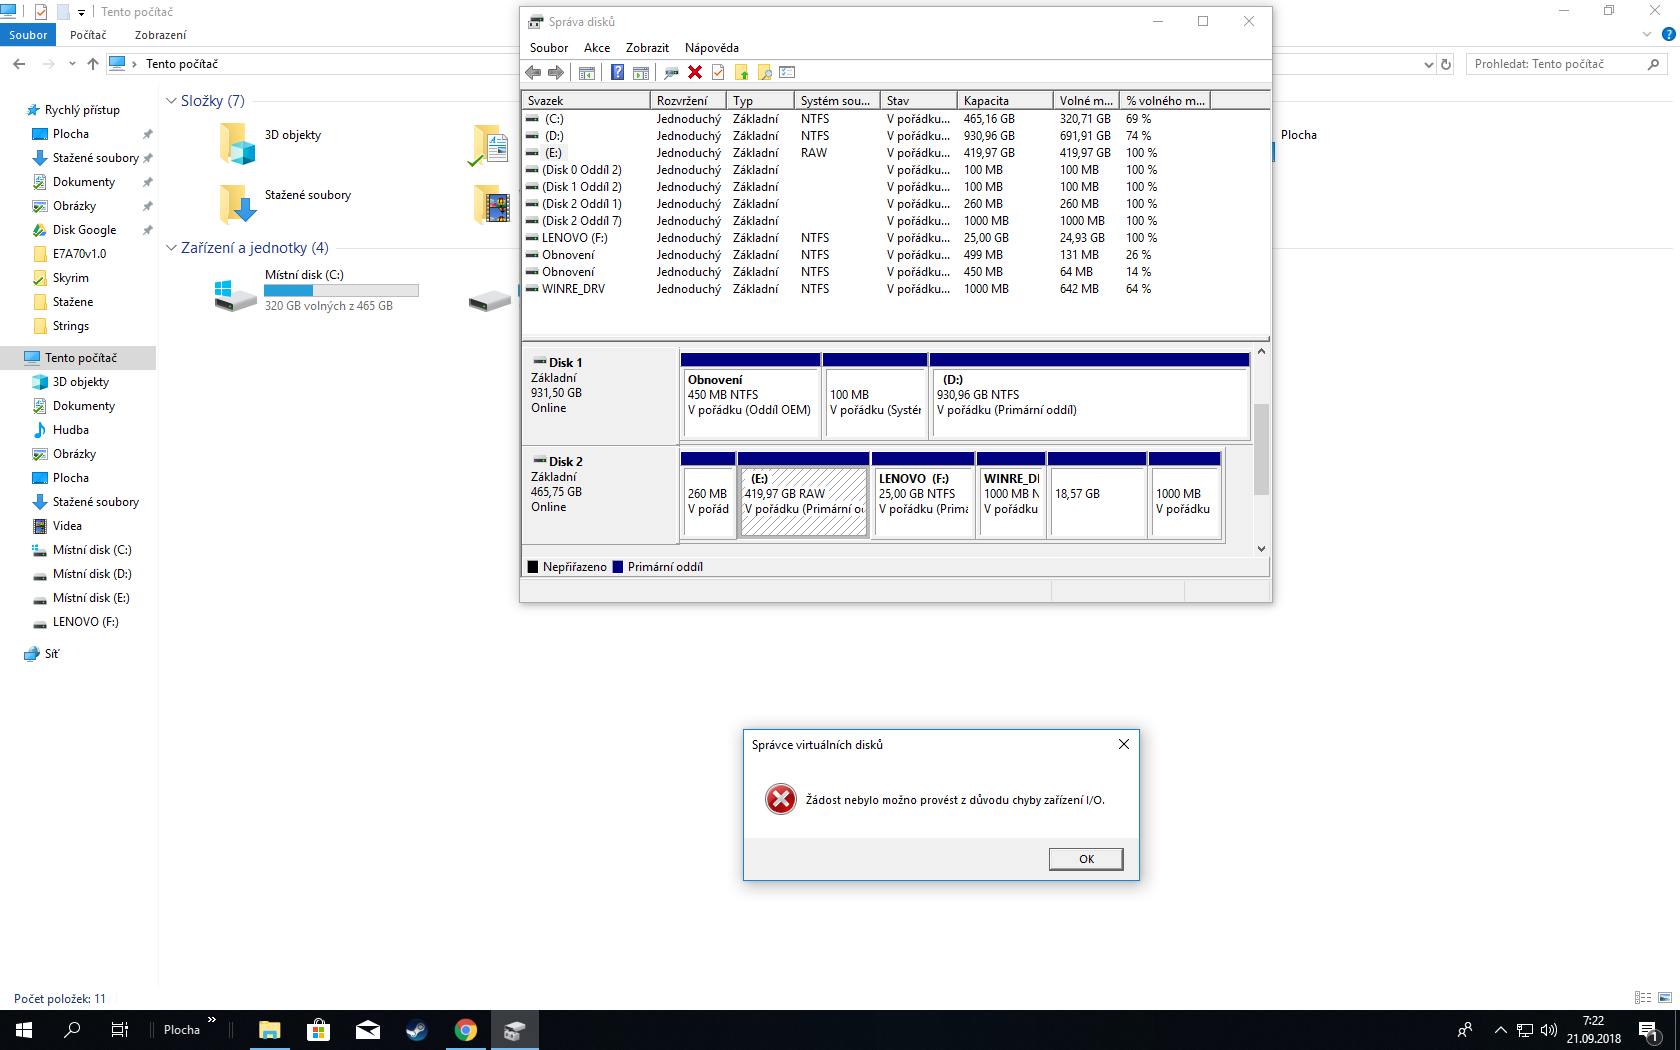
Task: Select Místní disk (D:) in navigation pane
Action: point(92,574)
